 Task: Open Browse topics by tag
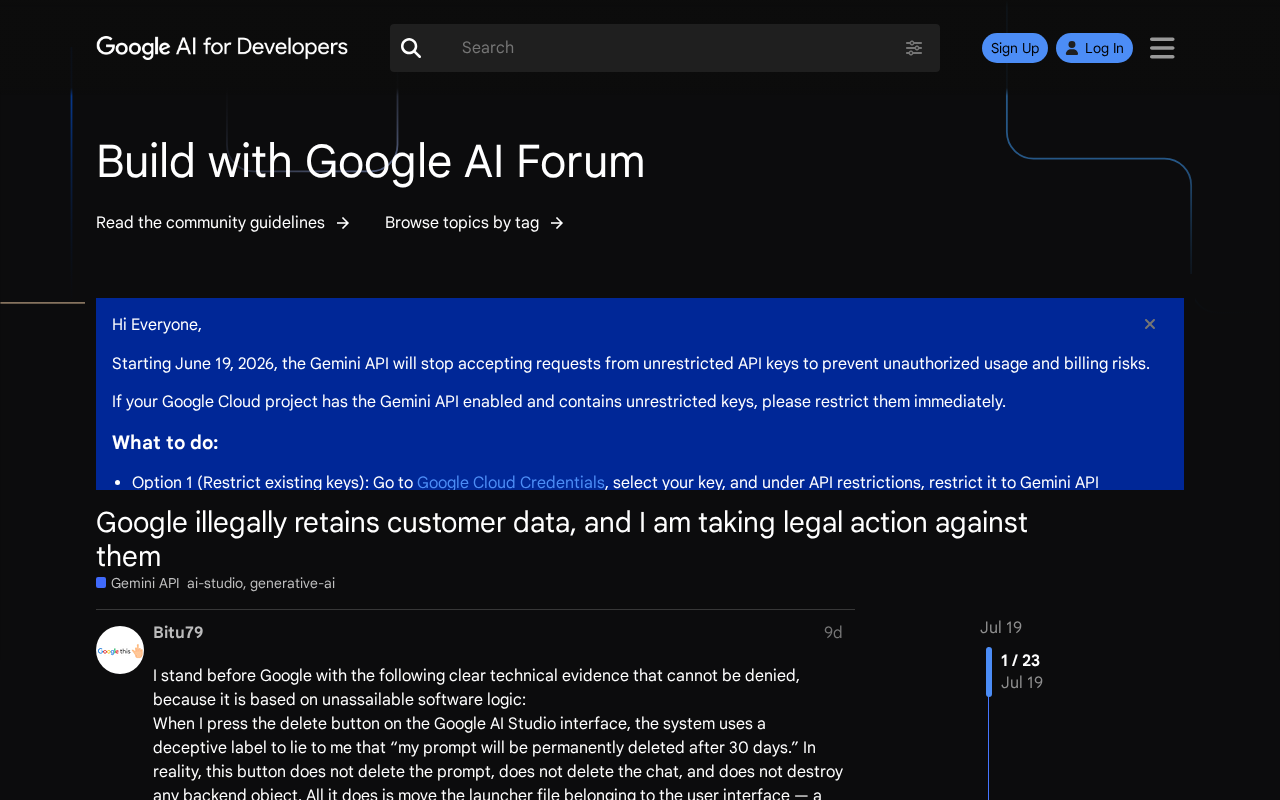pos(475,222)
